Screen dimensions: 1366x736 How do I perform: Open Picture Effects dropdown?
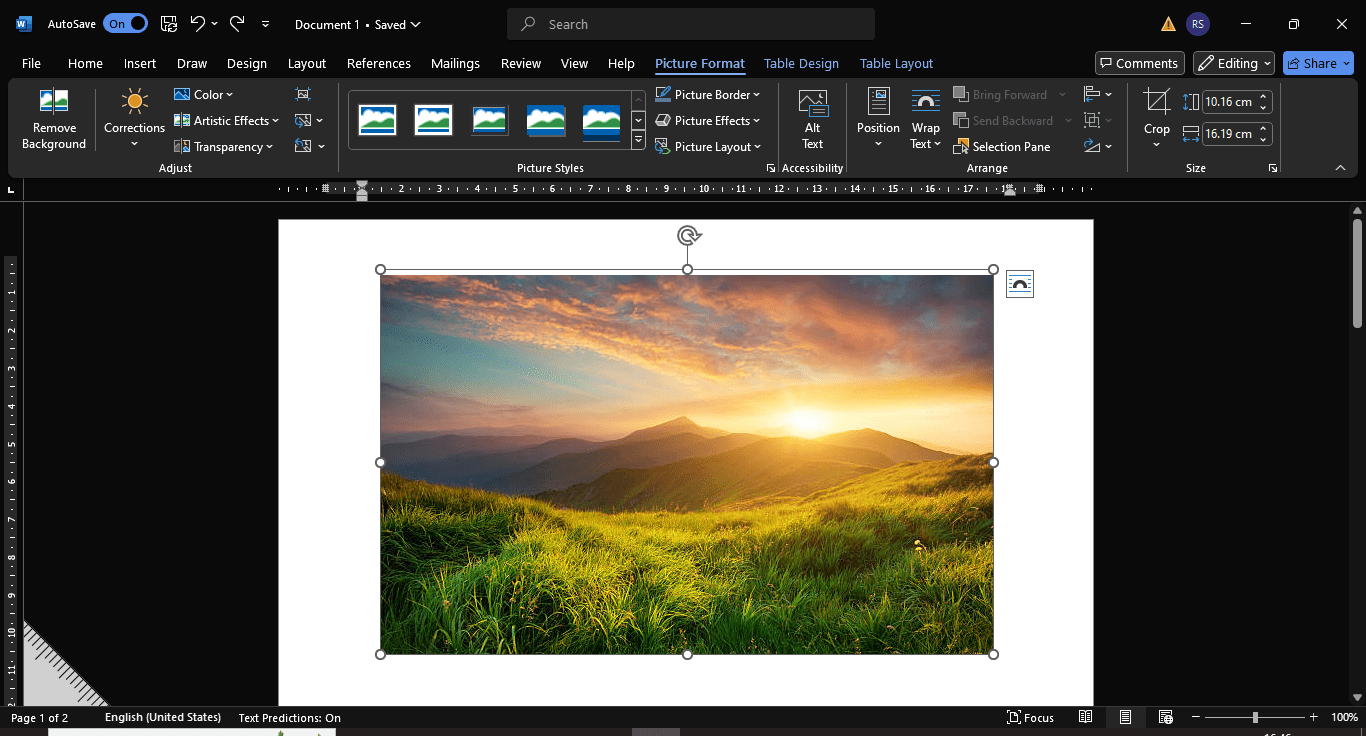(x=708, y=120)
